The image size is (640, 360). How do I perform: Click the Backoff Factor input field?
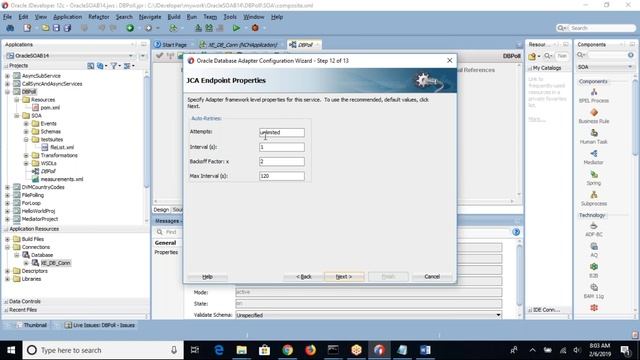pyautogui.click(x=282, y=161)
